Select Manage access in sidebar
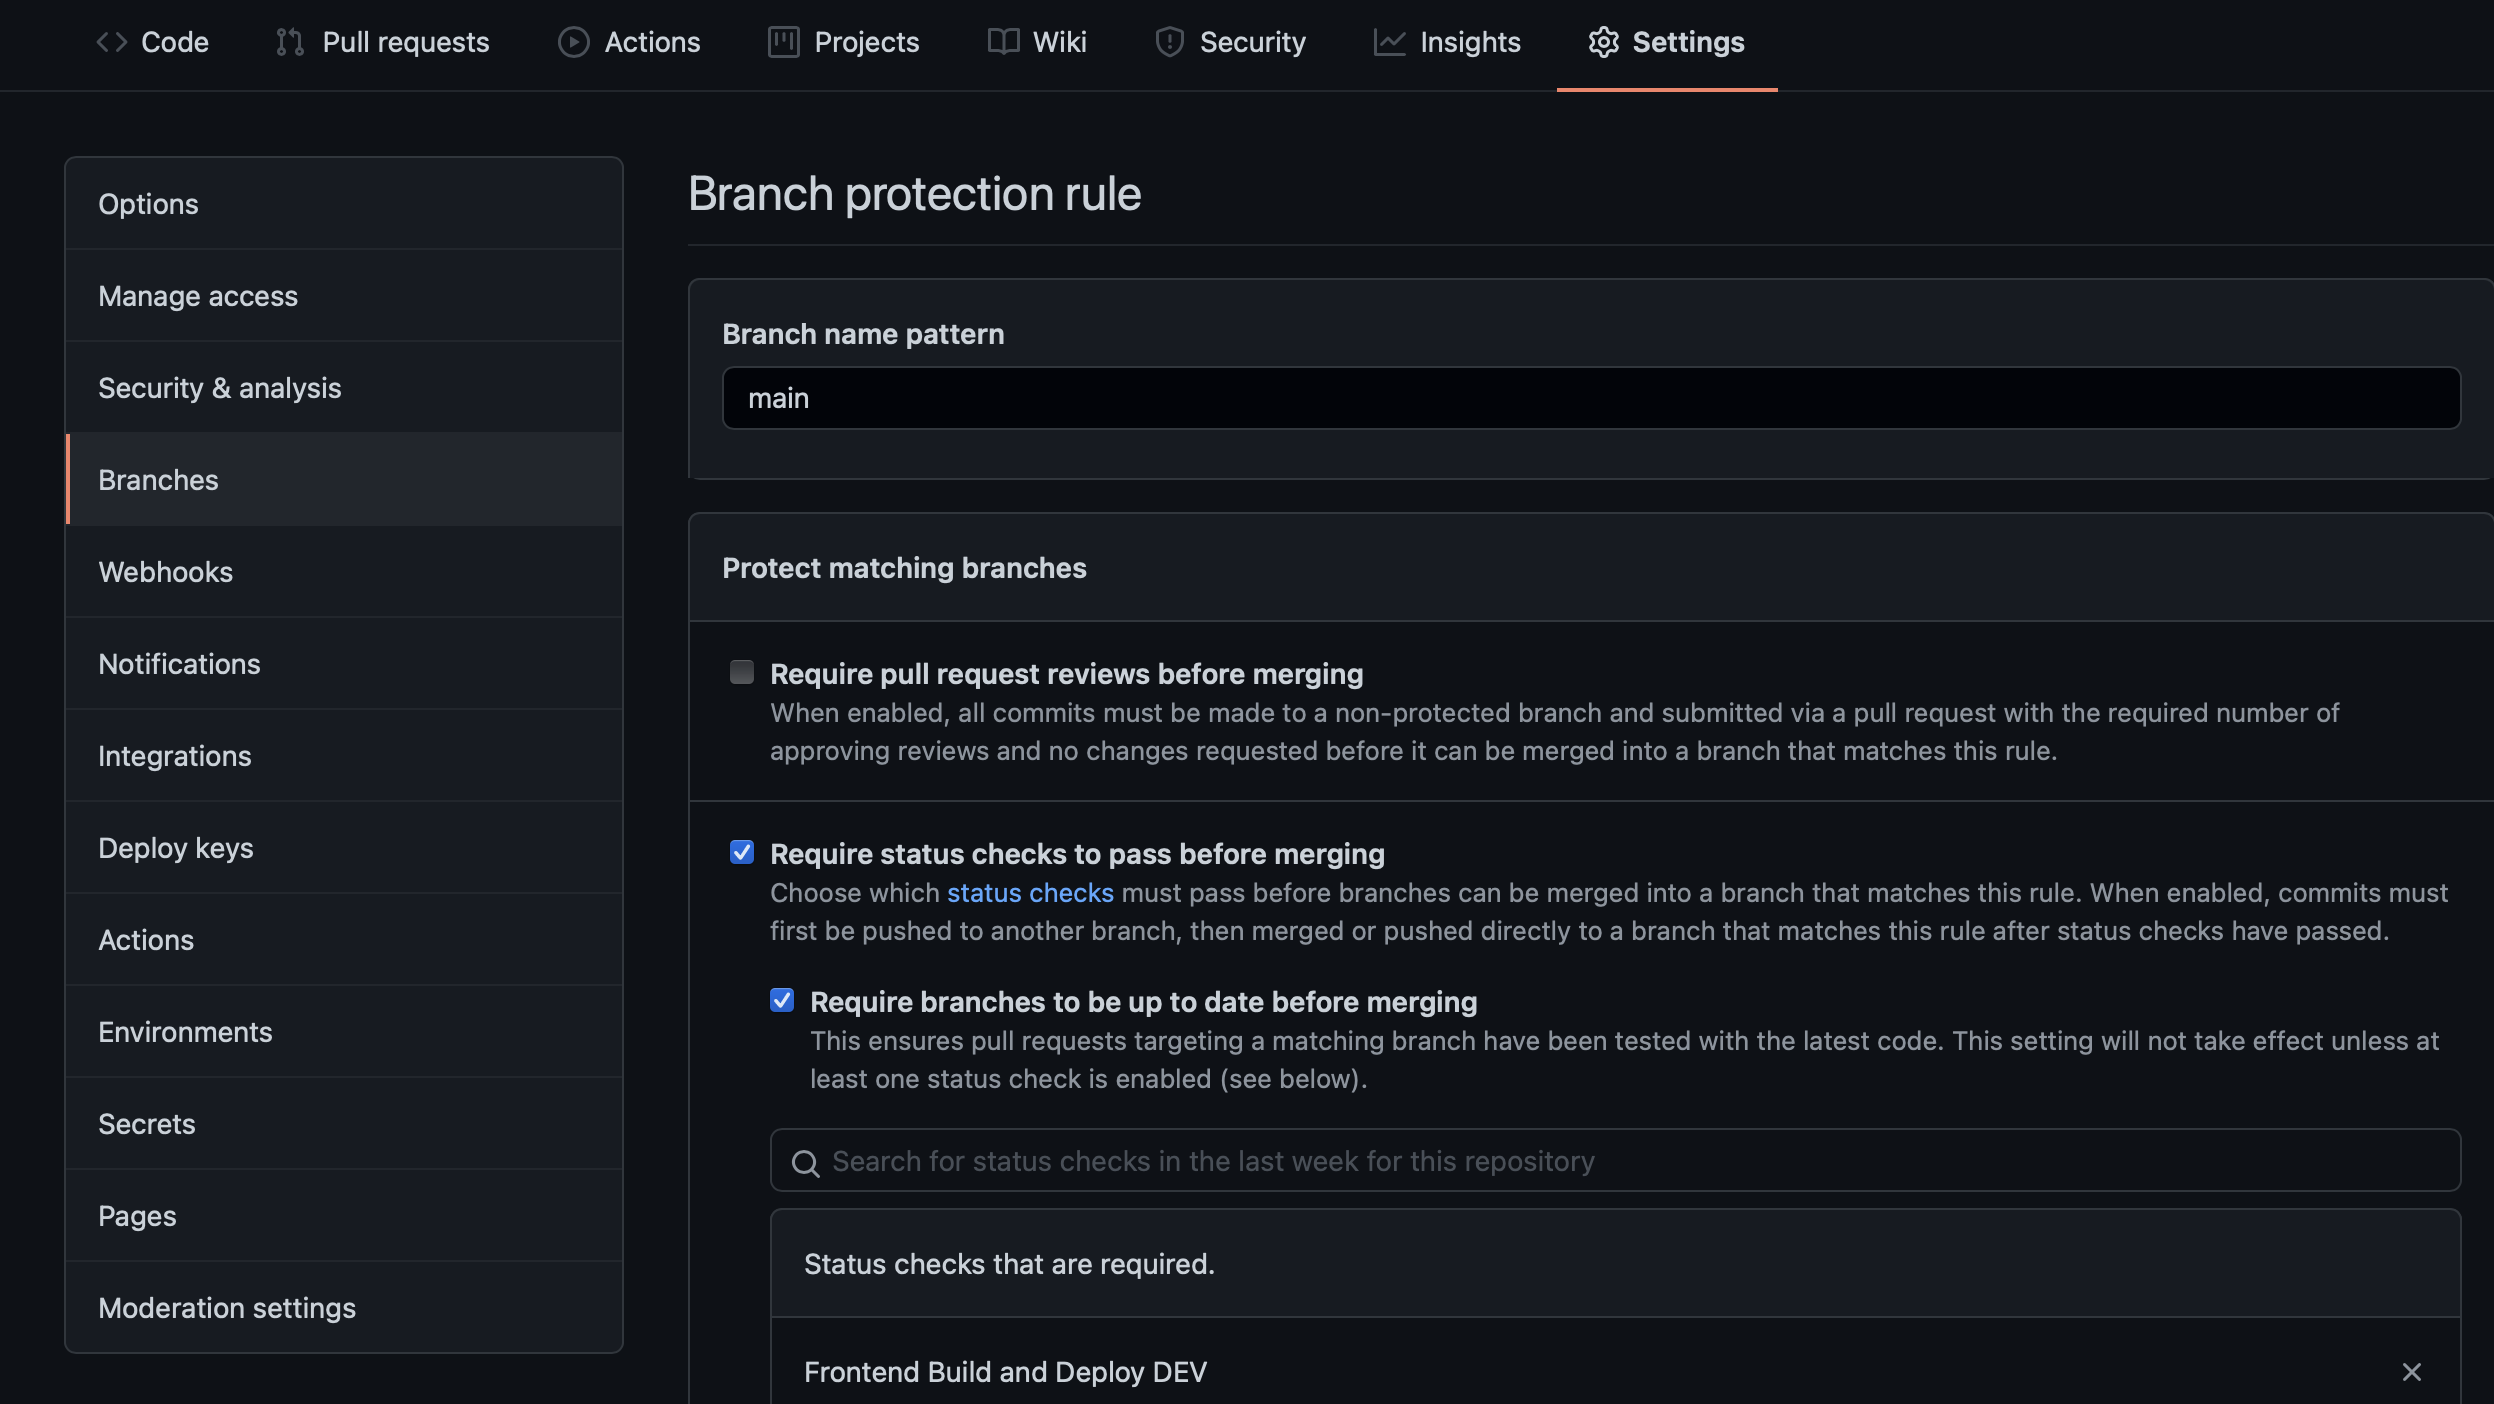Image resolution: width=2494 pixels, height=1404 pixels. pos(344,296)
